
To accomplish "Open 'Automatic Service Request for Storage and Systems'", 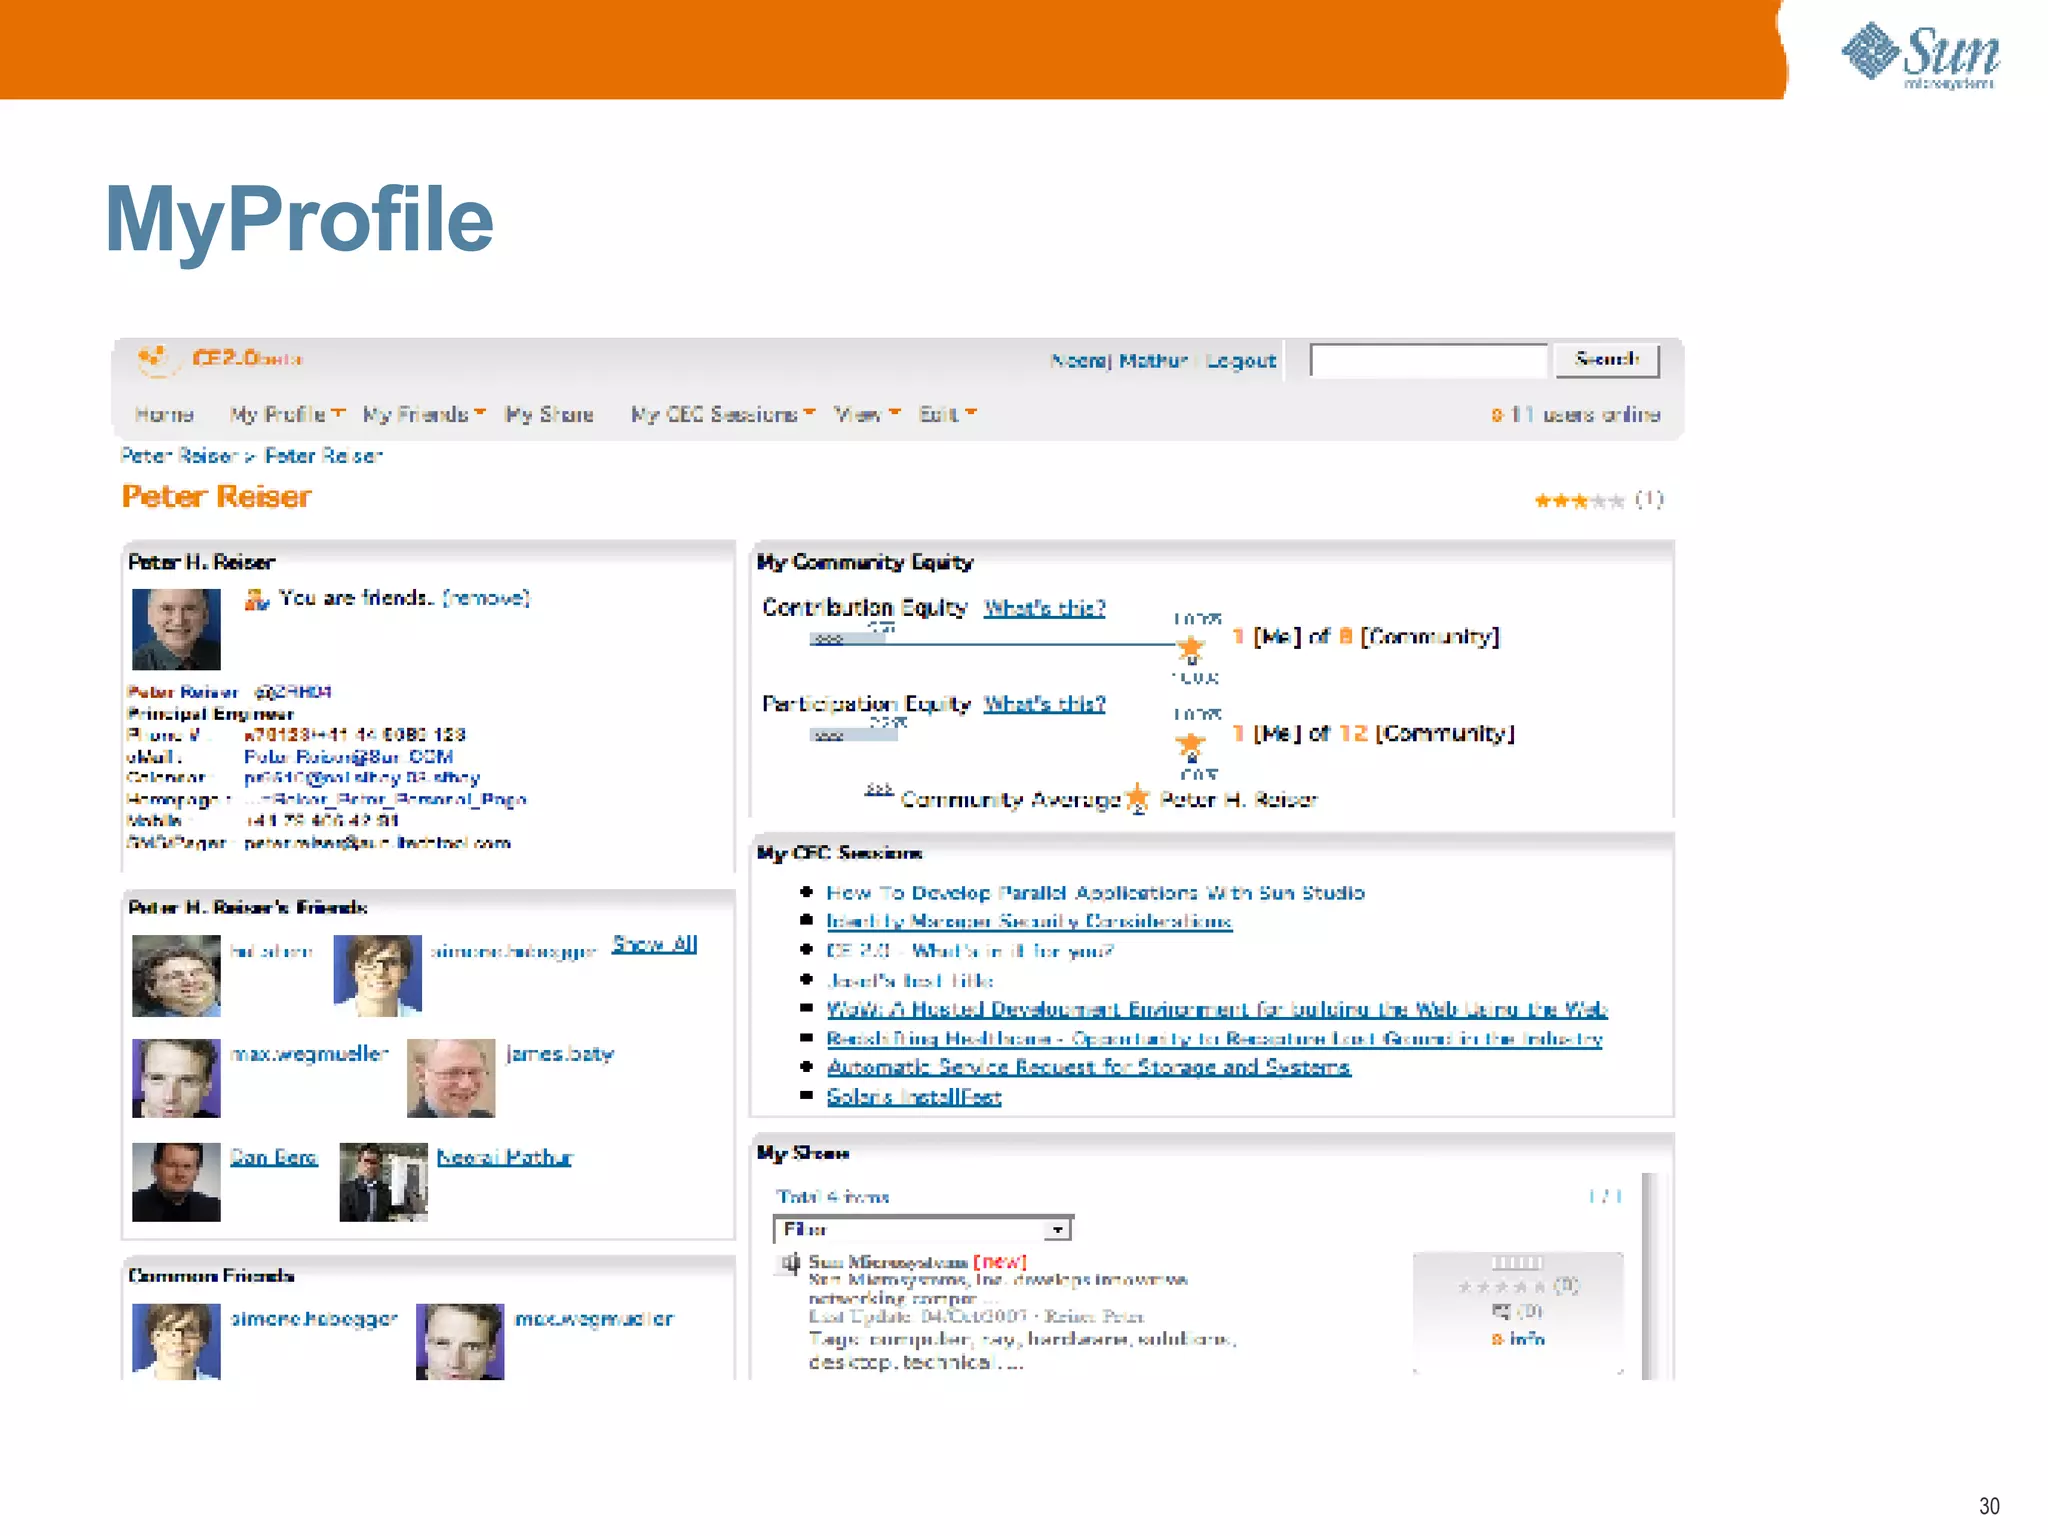I will pos(1088,1067).
